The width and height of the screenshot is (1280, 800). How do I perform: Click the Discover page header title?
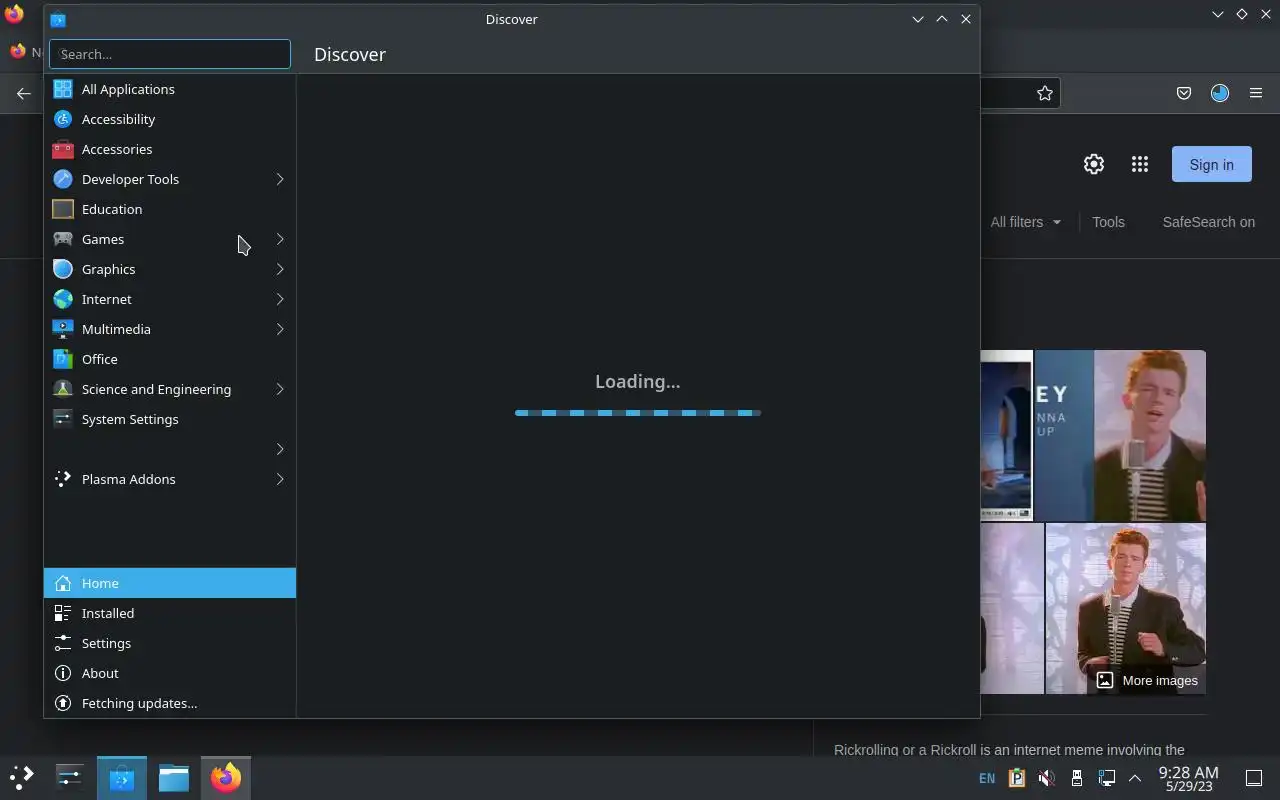(x=350, y=54)
